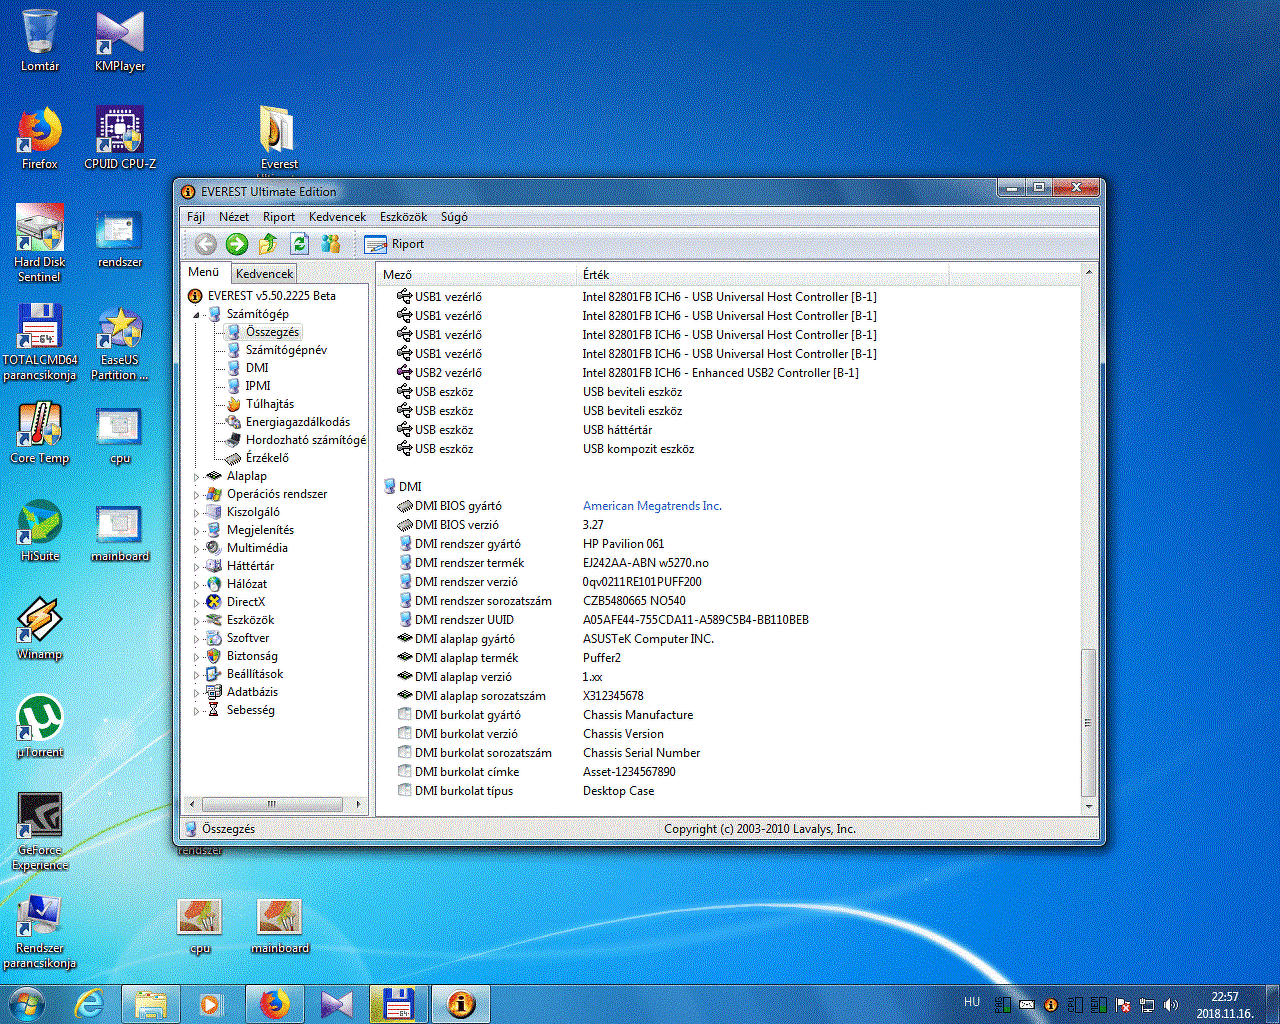The image size is (1280, 1024).
Task: Expand the Alaplap tree node
Action: [197, 477]
